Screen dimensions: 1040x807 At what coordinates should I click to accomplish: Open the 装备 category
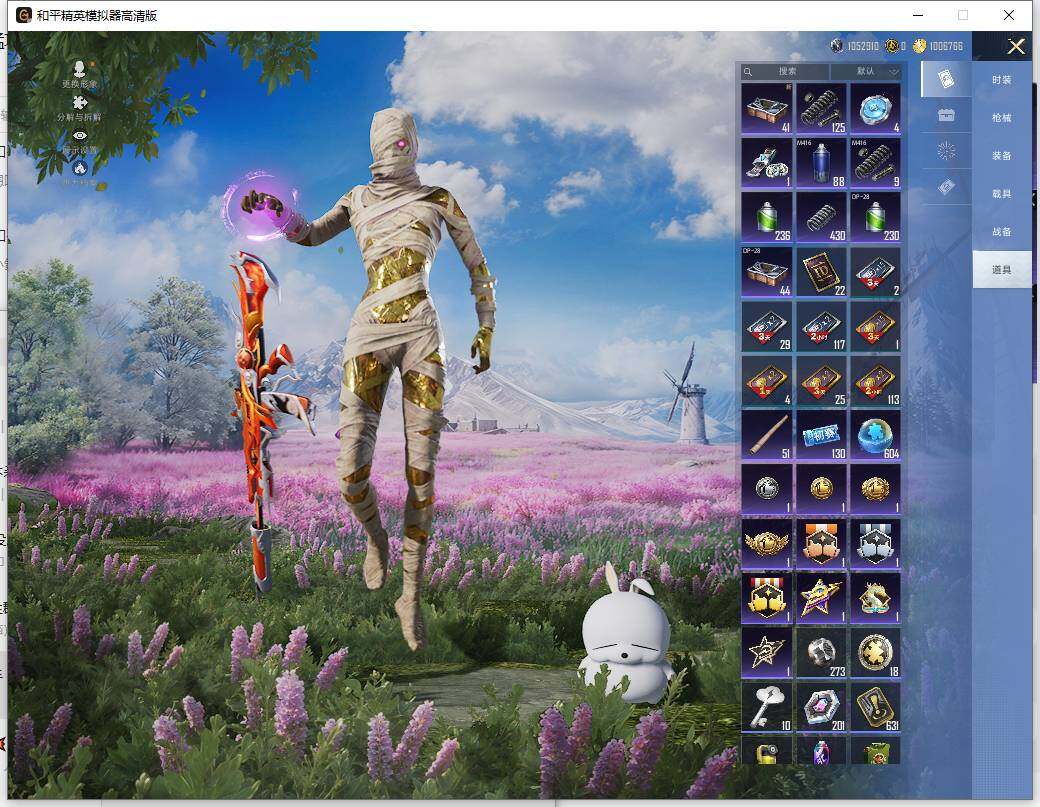[1001, 156]
